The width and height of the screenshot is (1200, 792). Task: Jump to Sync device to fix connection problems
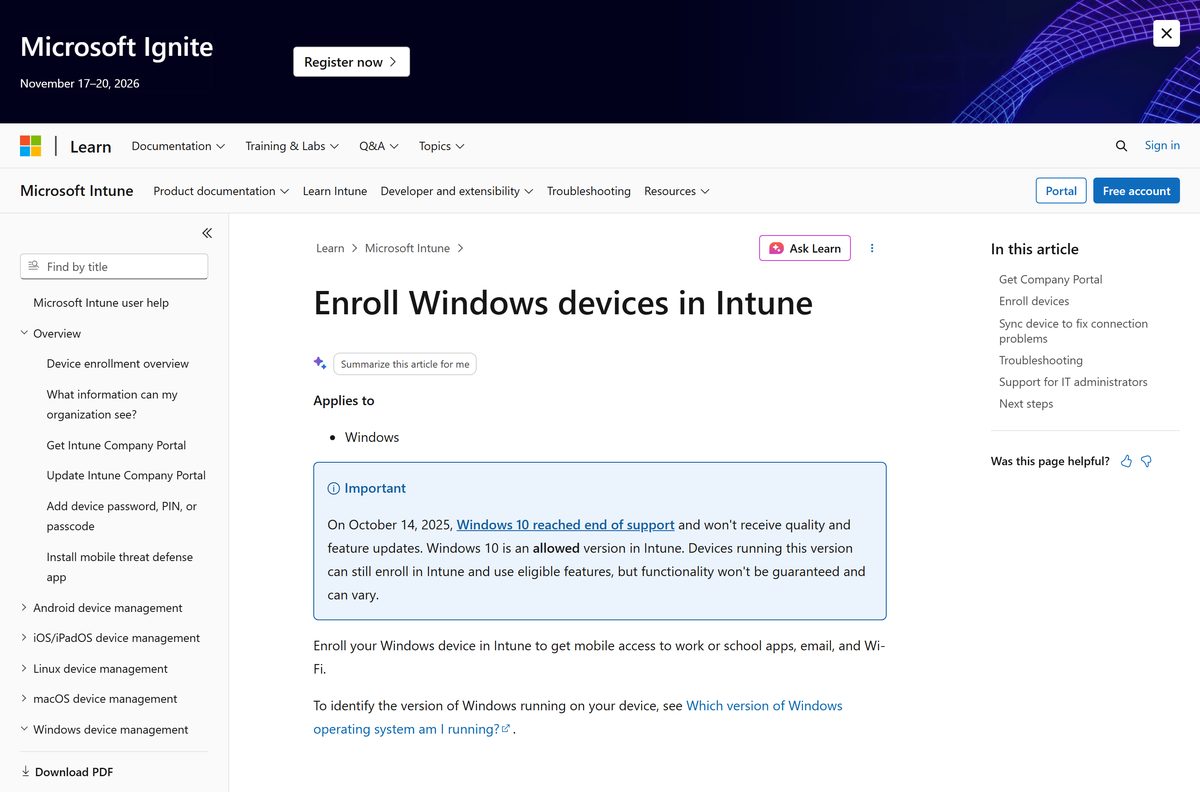[x=1073, y=331]
